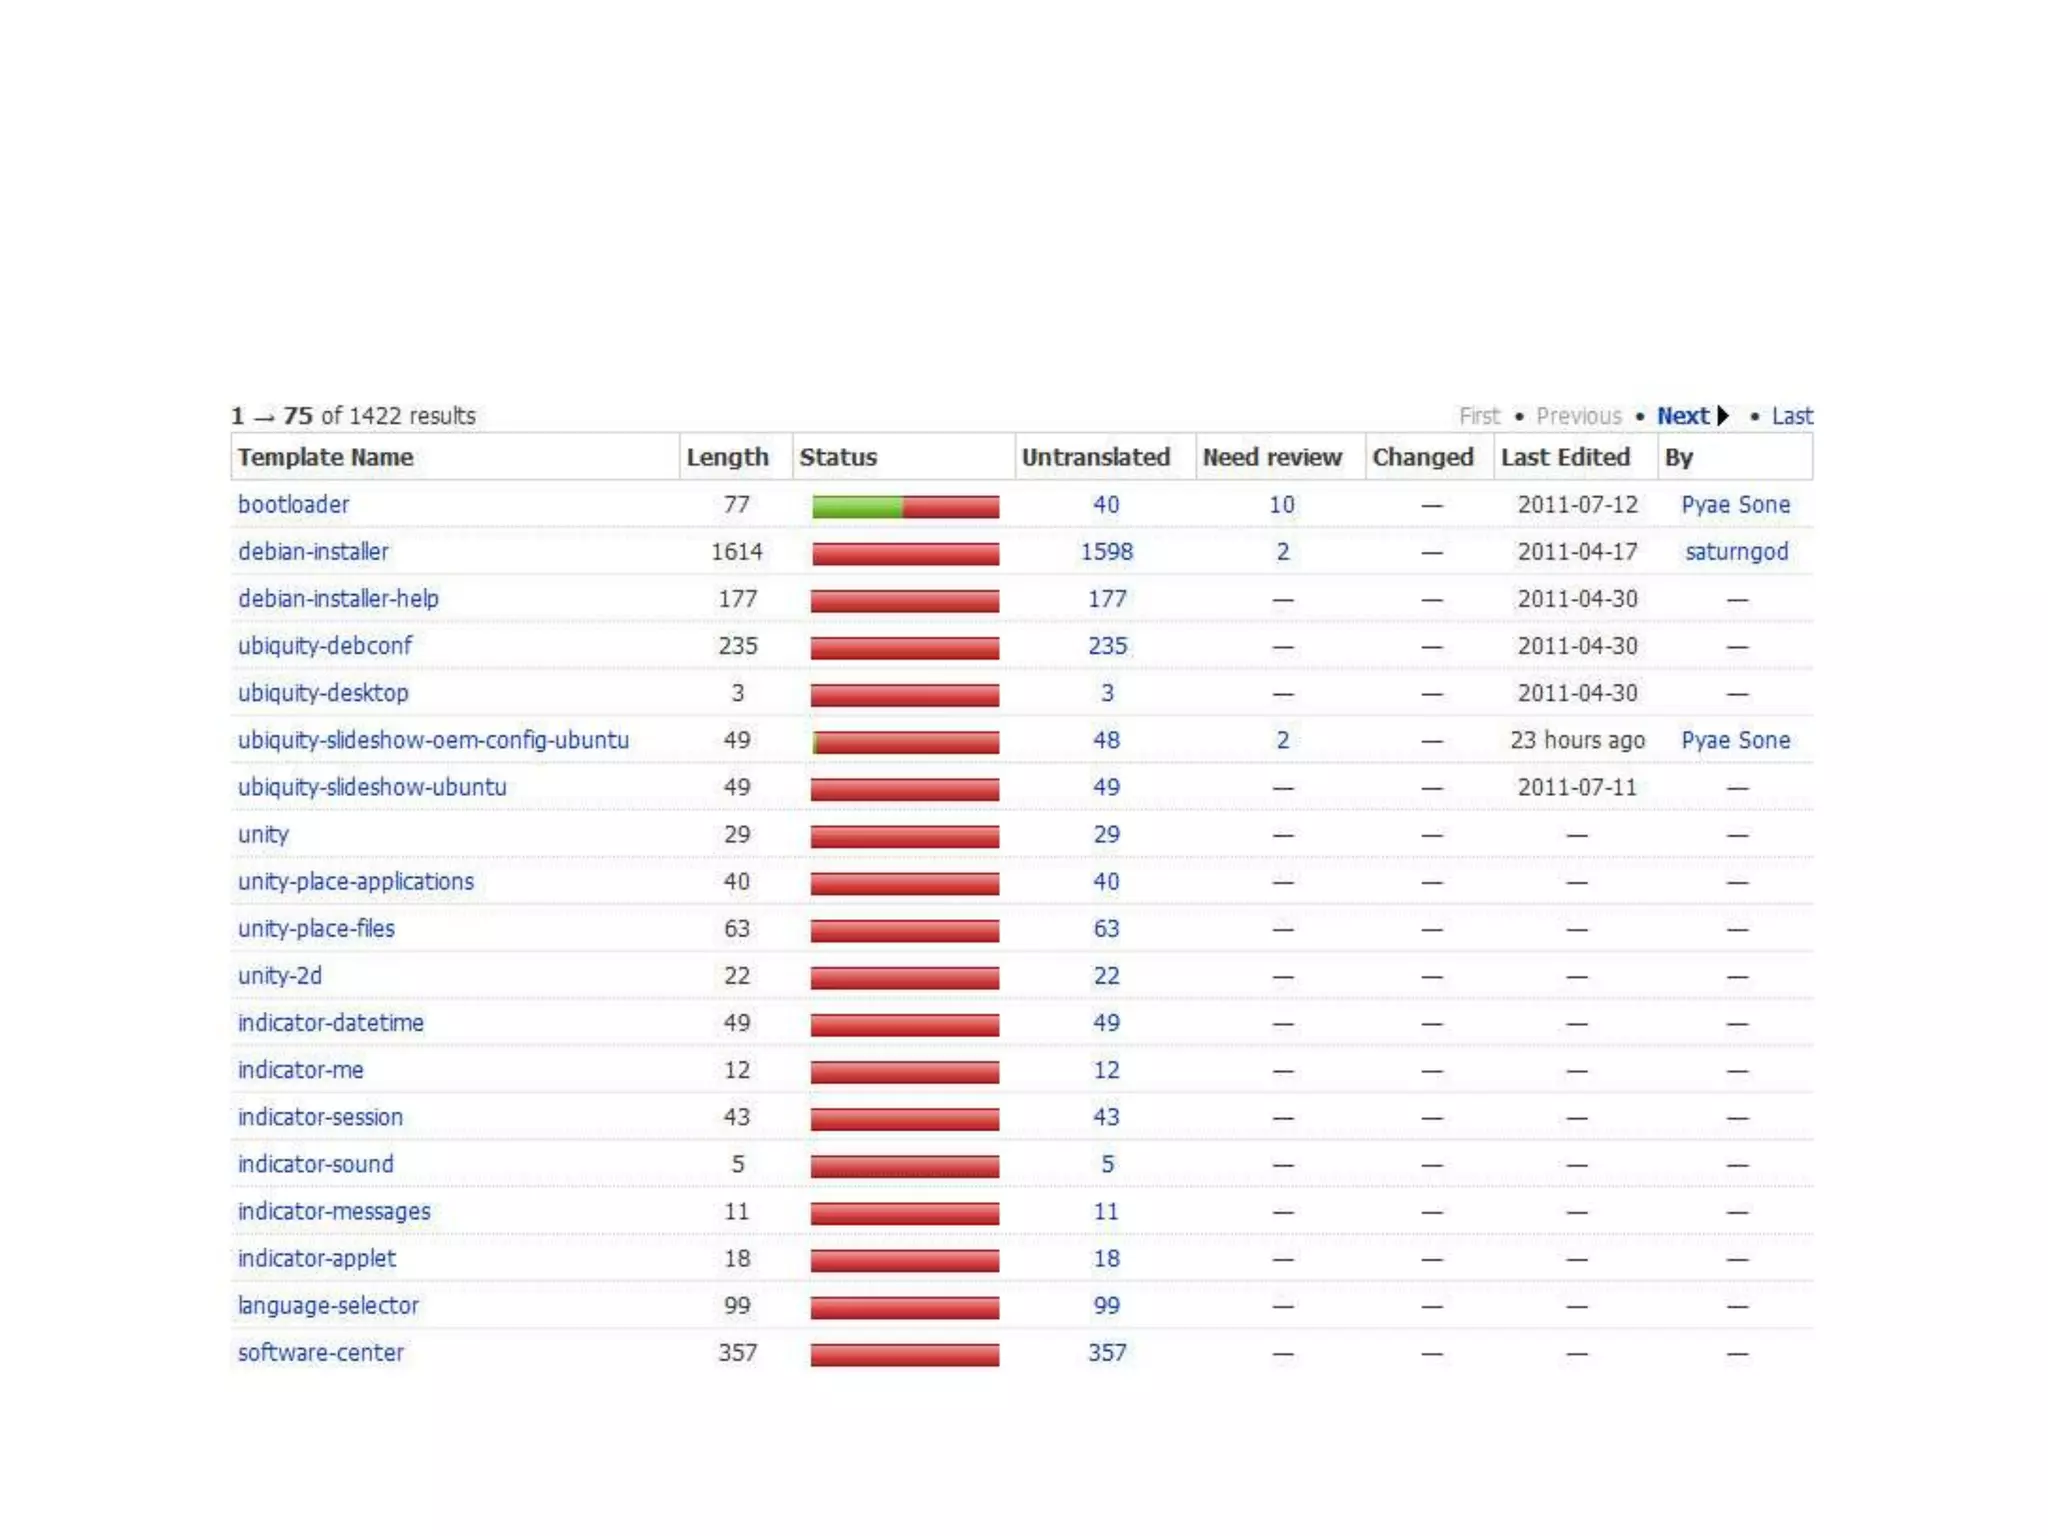Click untranslated count 357 for software-center

tap(1106, 1353)
